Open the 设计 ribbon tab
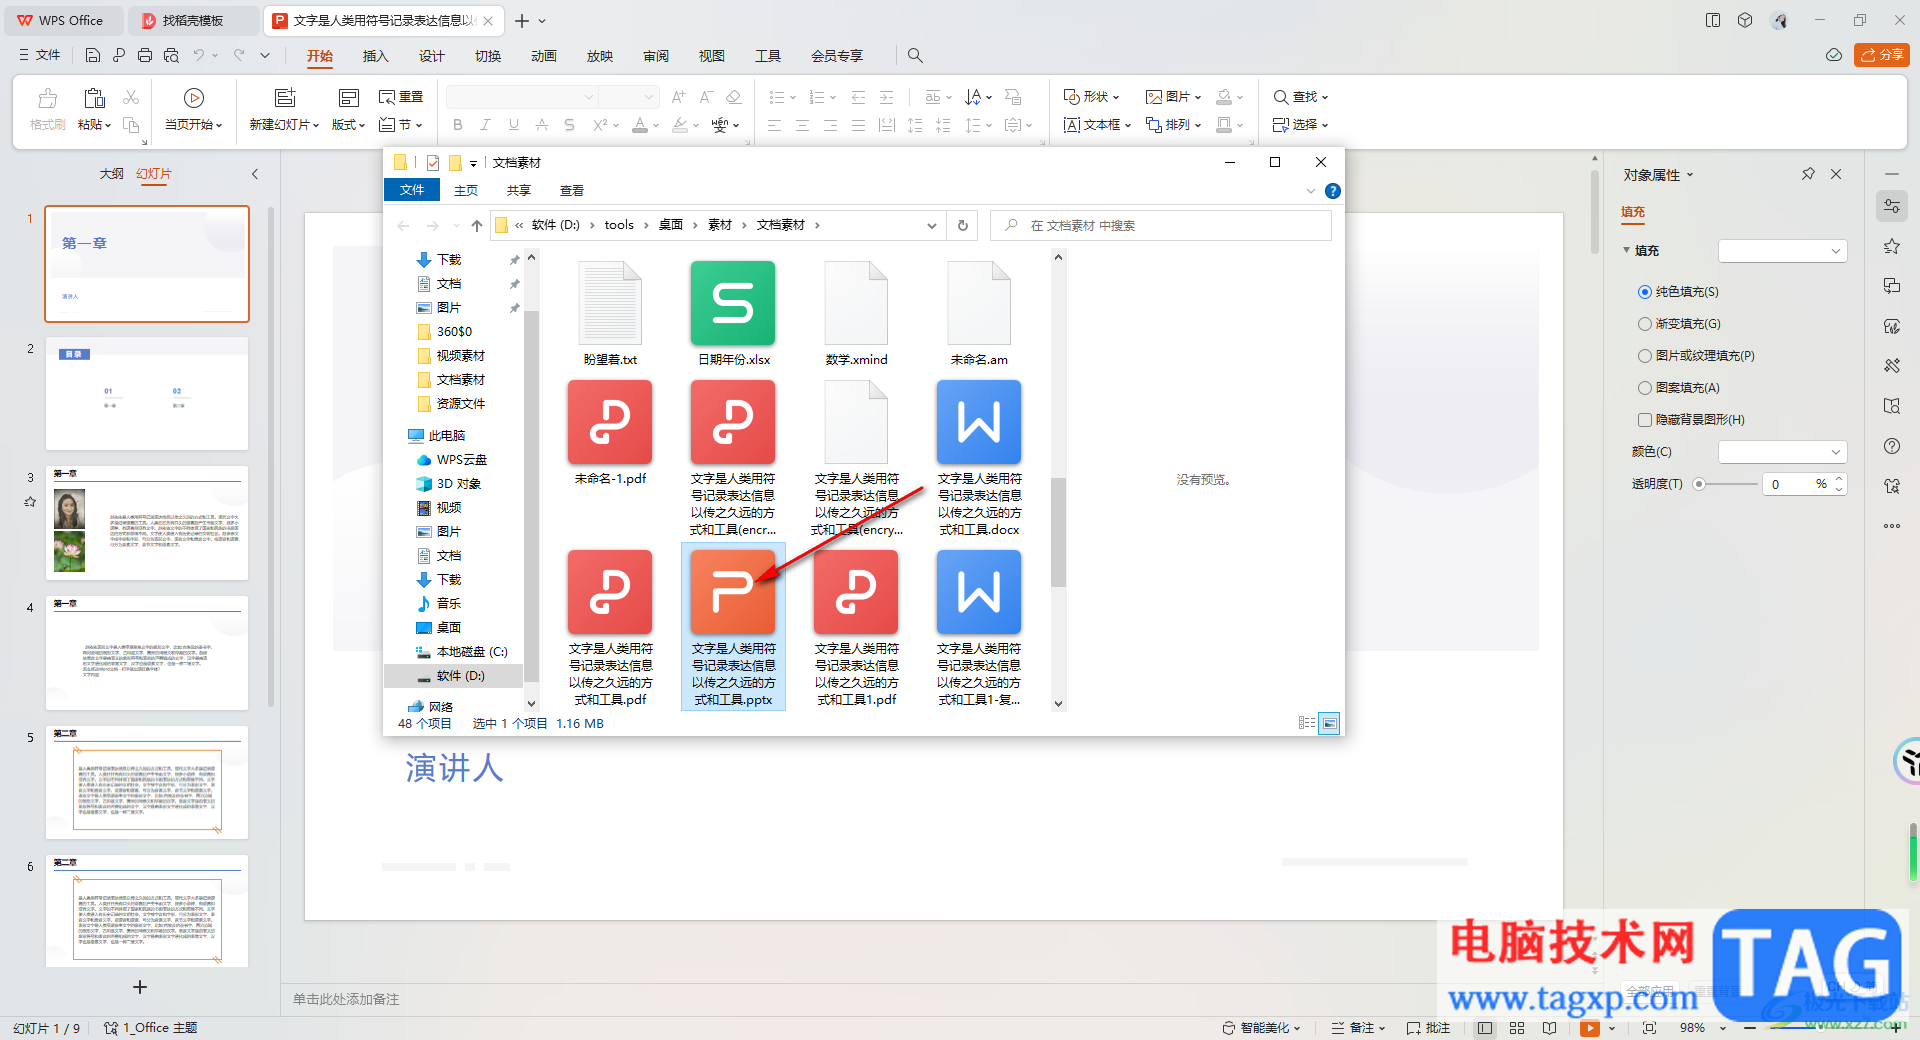Image resolution: width=1920 pixels, height=1040 pixels. (x=431, y=56)
